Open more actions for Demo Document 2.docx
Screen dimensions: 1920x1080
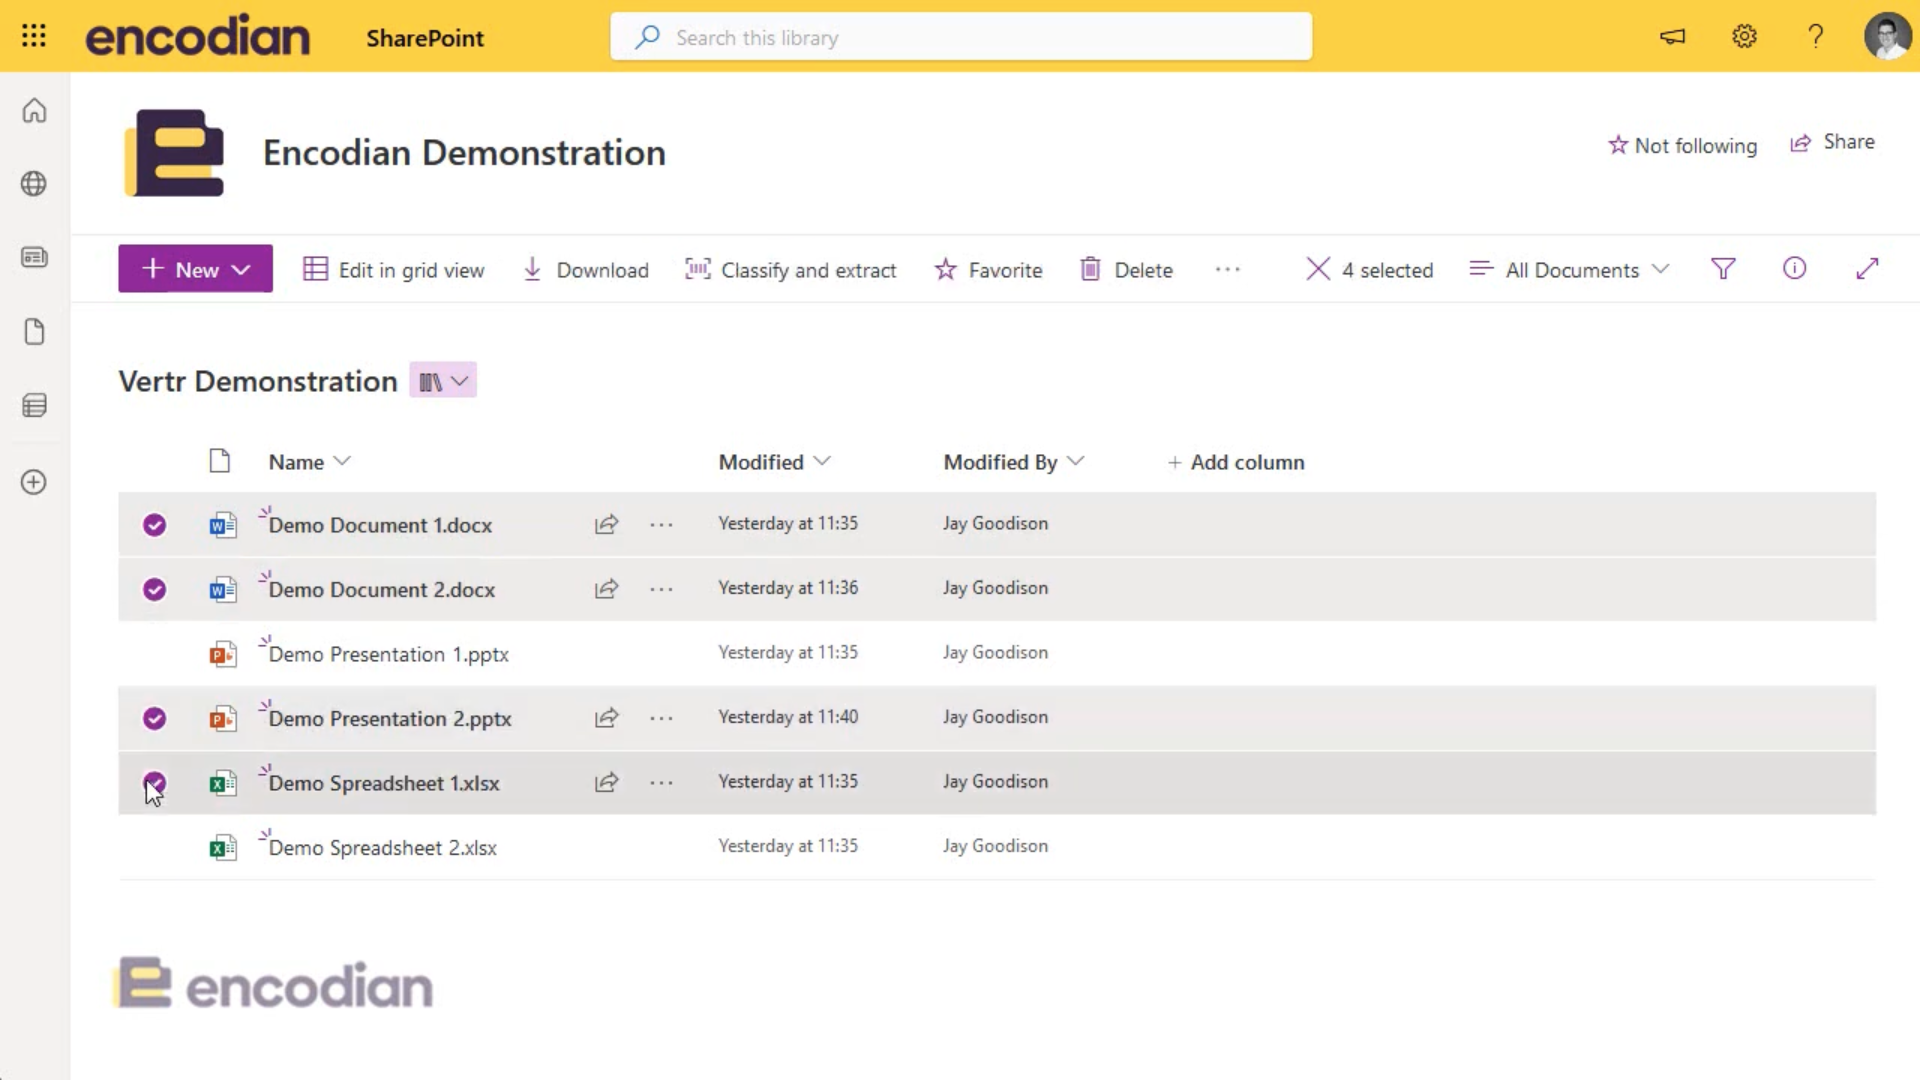point(661,589)
